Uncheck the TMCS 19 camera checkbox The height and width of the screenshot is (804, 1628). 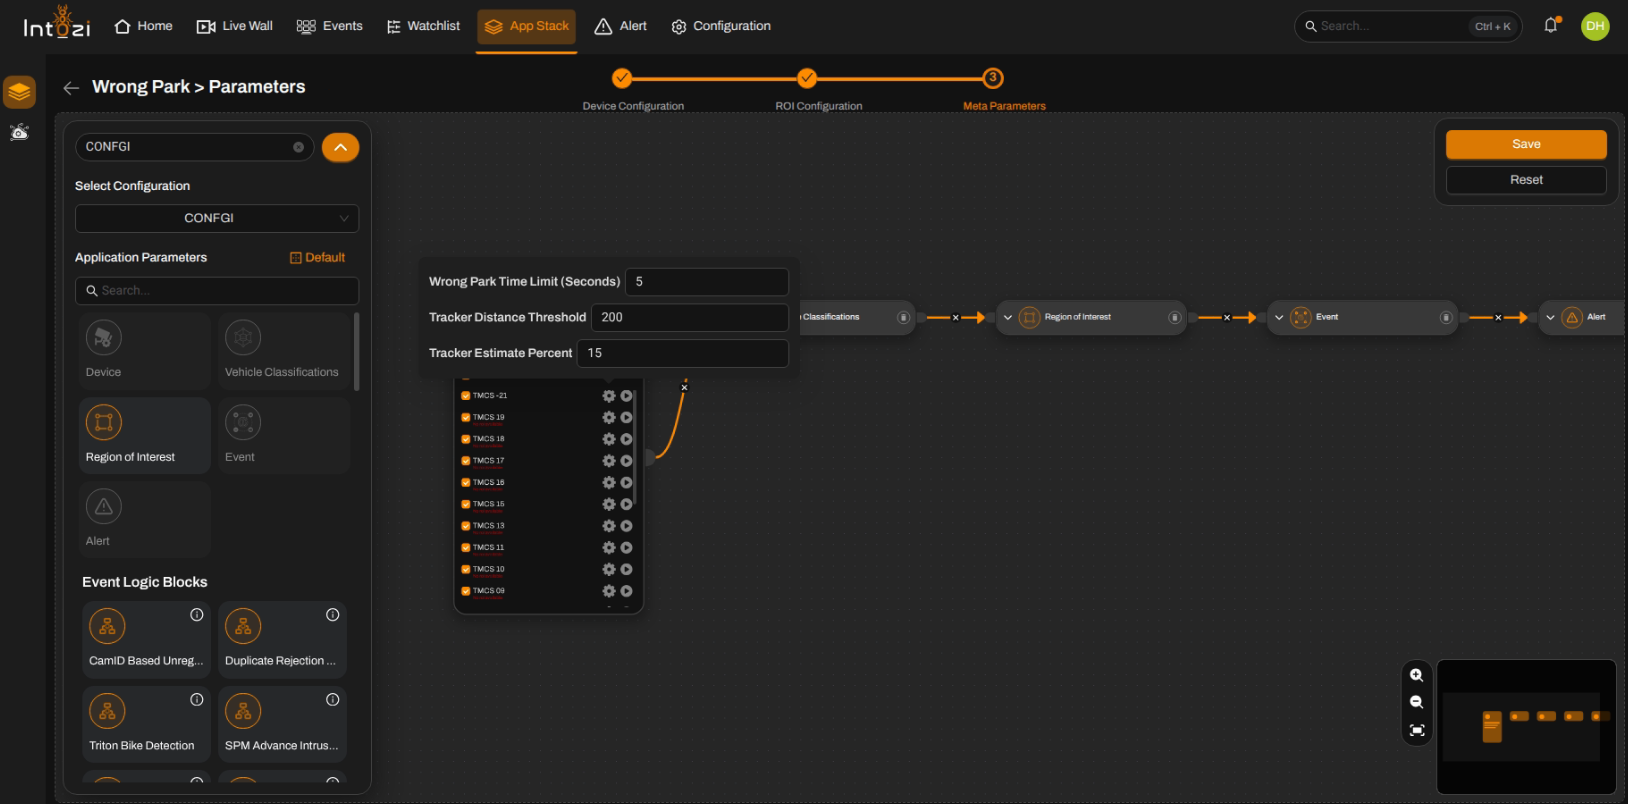click(x=465, y=418)
